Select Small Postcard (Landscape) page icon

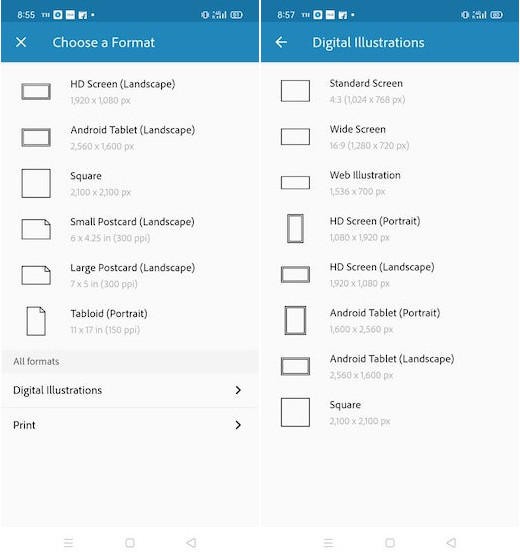[x=36, y=229]
